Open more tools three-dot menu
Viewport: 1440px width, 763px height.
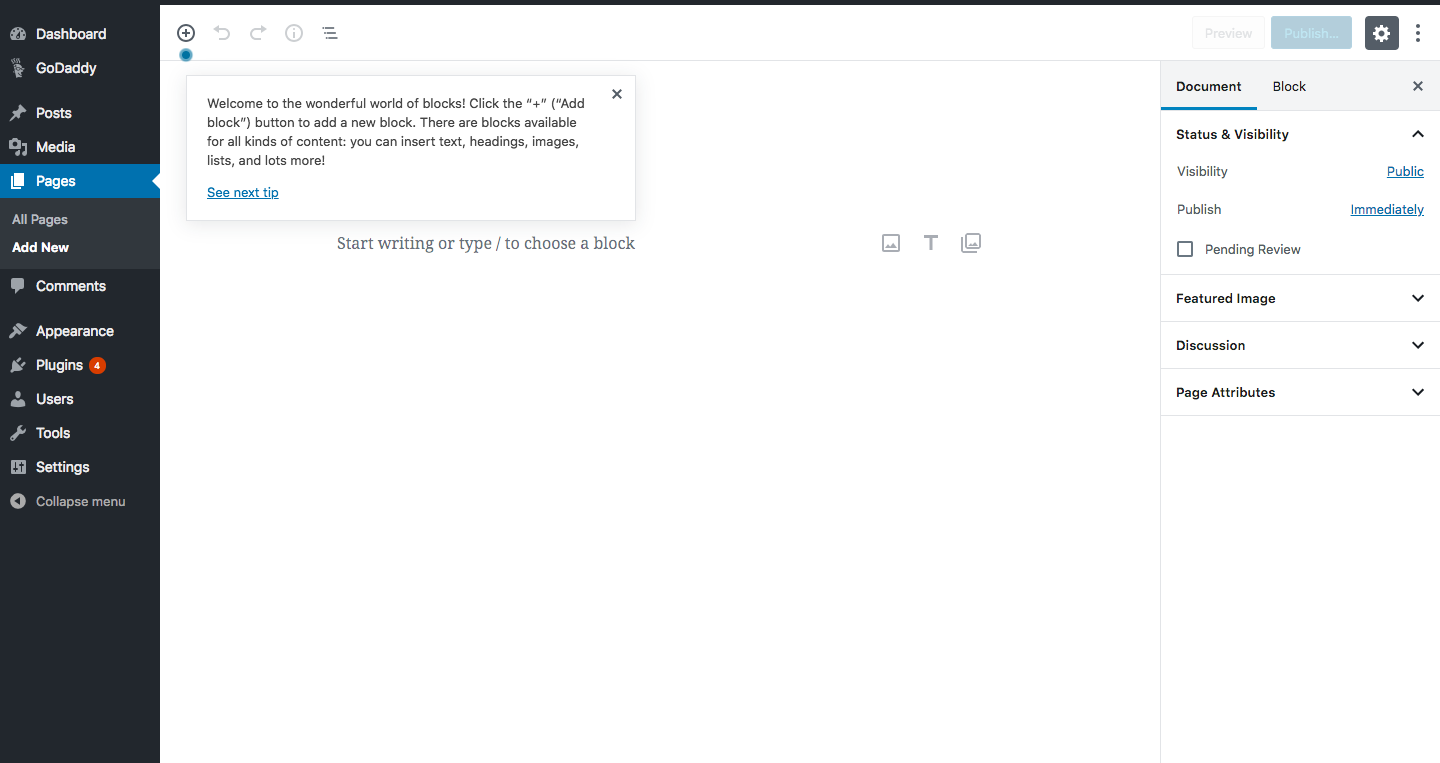click(x=1418, y=33)
